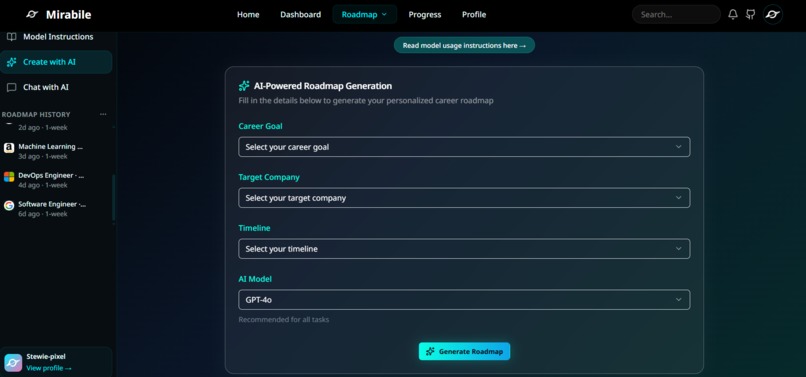The width and height of the screenshot is (806, 377).
Task: Select Chat with AI in the sidebar
Action: [56, 87]
